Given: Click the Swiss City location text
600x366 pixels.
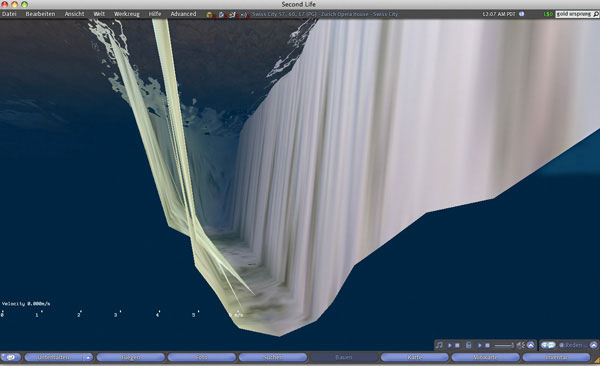Looking at the screenshot, I should (325, 14).
